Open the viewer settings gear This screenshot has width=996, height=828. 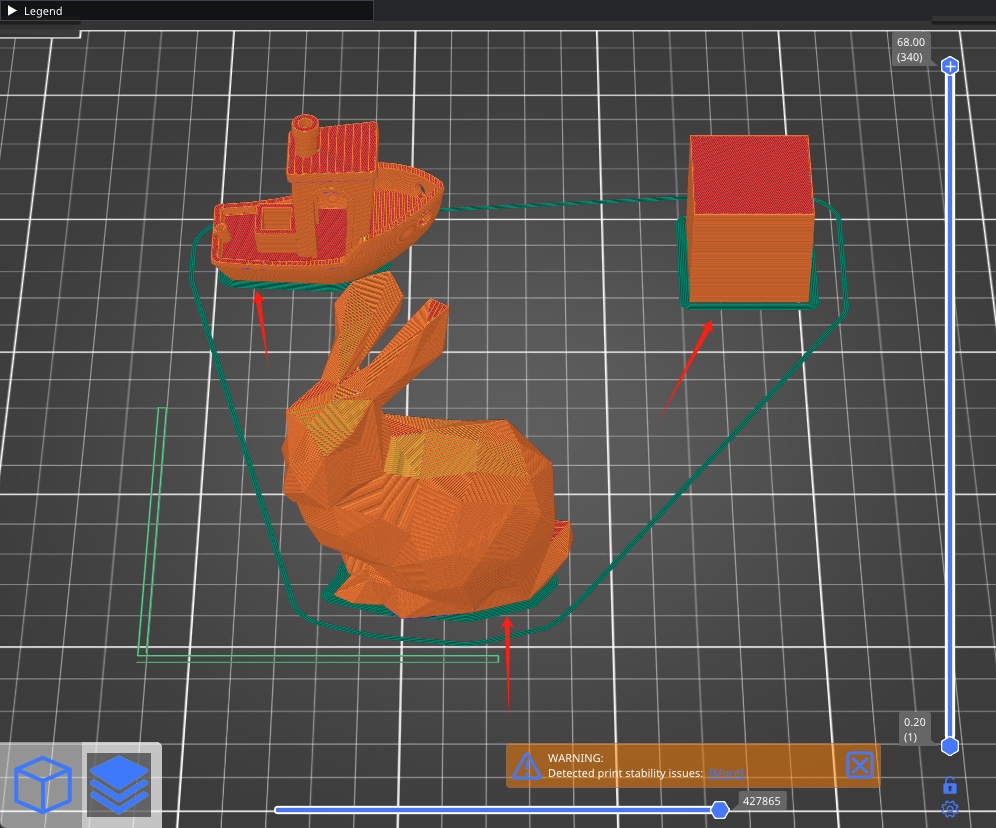(949, 809)
